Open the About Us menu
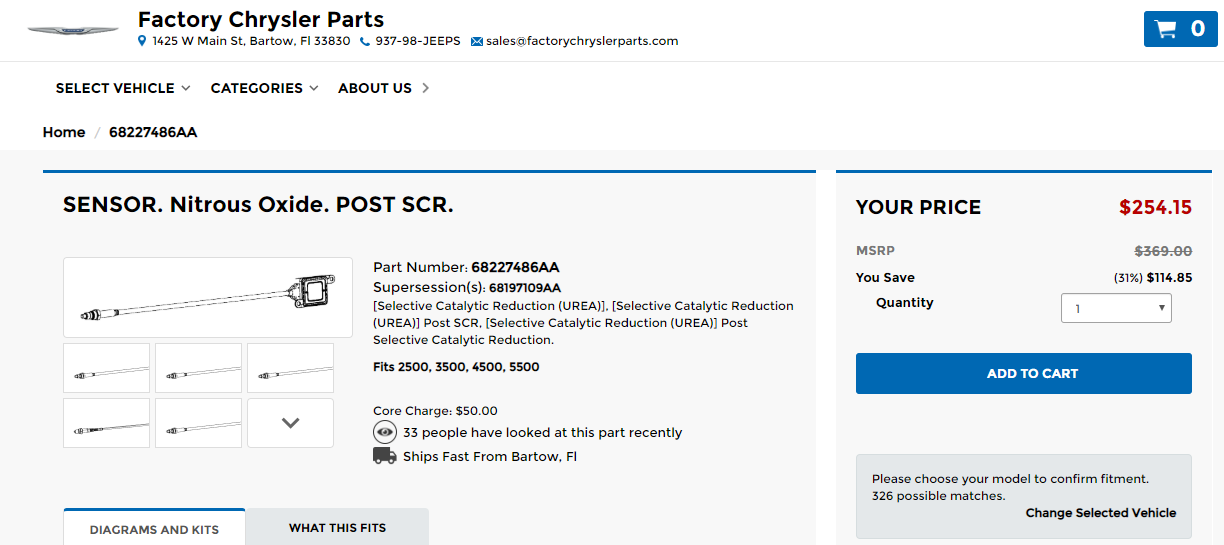The height and width of the screenshot is (545, 1224). coord(383,88)
